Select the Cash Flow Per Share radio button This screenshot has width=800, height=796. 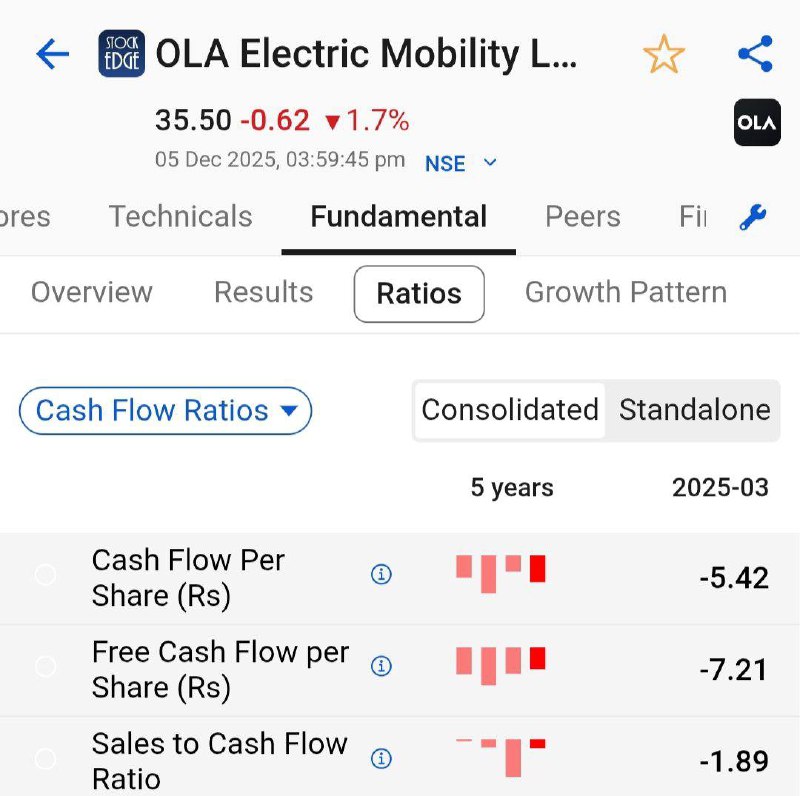[45, 574]
